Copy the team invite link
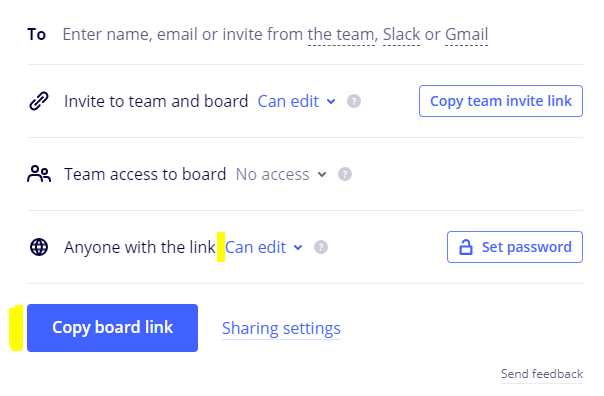This screenshot has height=396, width=604. [501, 101]
